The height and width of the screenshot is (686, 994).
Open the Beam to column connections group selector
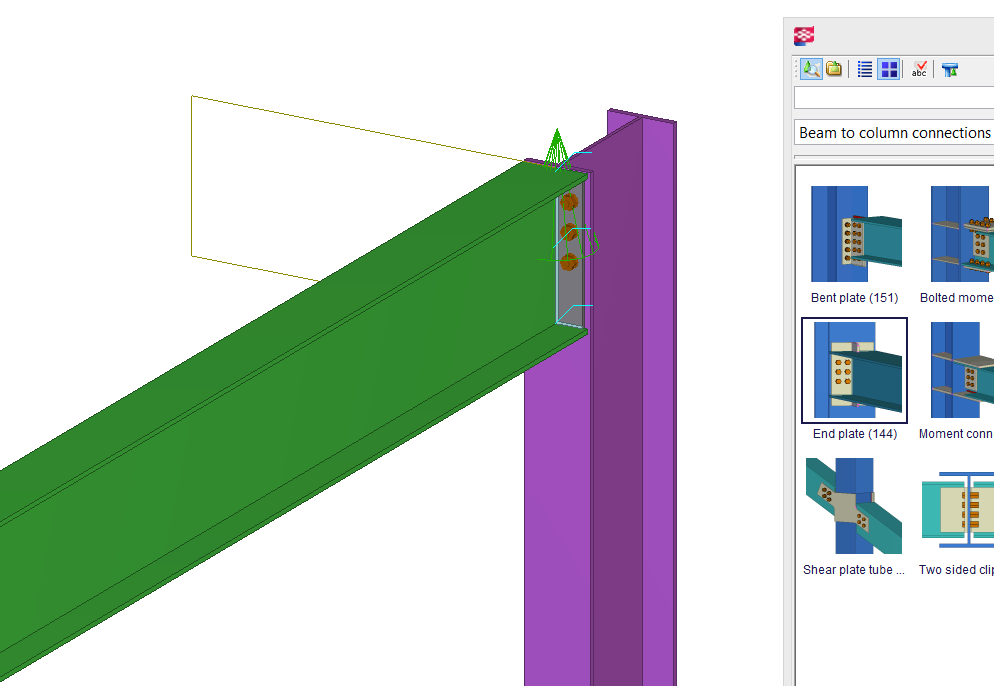(x=892, y=132)
